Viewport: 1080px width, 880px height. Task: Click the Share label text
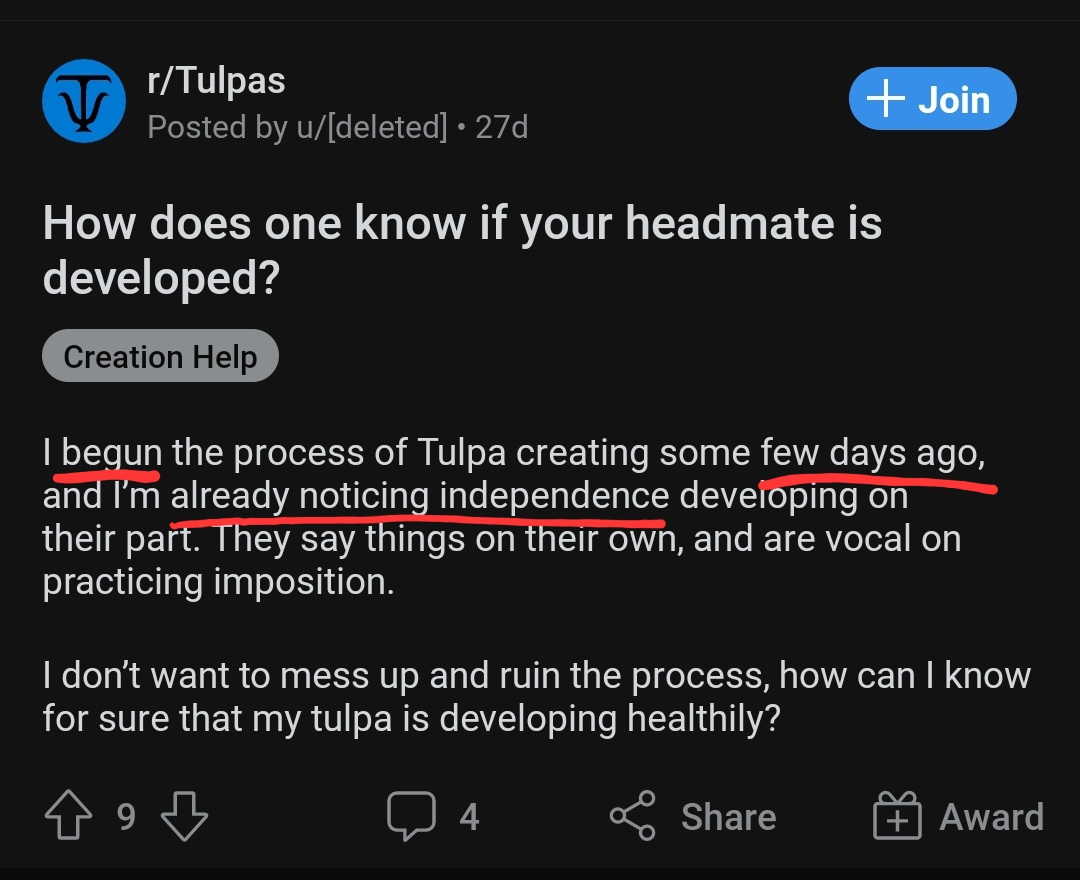click(728, 817)
